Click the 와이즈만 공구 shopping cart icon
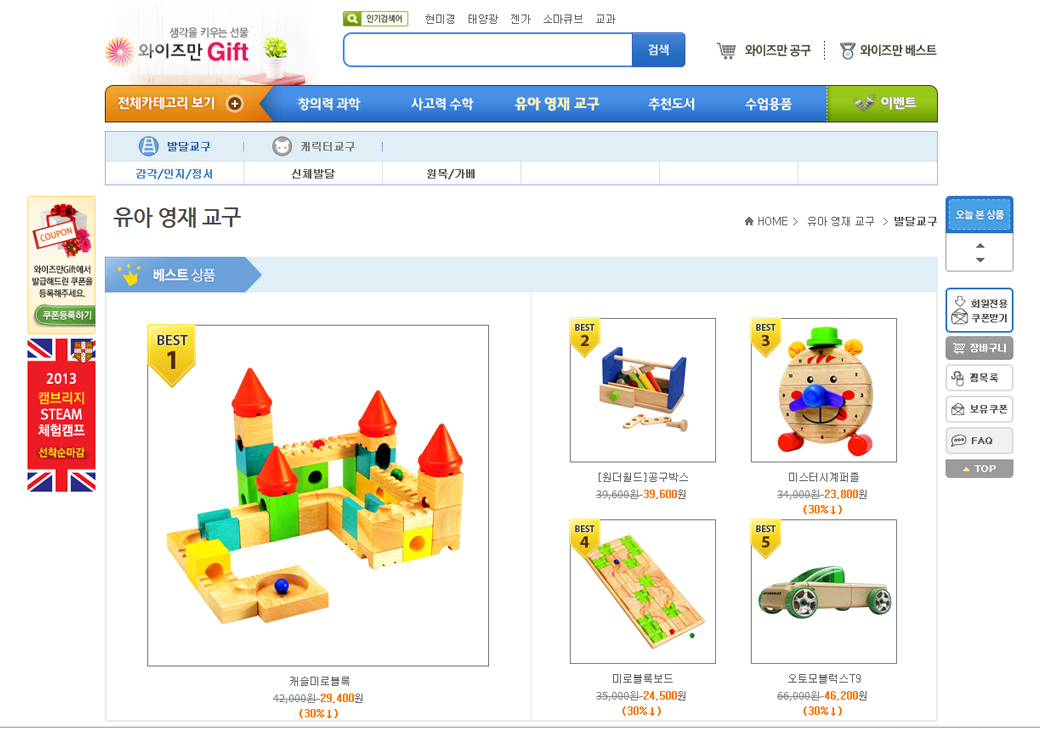Image resolution: width=1040 pixels, height=729 pixels. point(726,50)
